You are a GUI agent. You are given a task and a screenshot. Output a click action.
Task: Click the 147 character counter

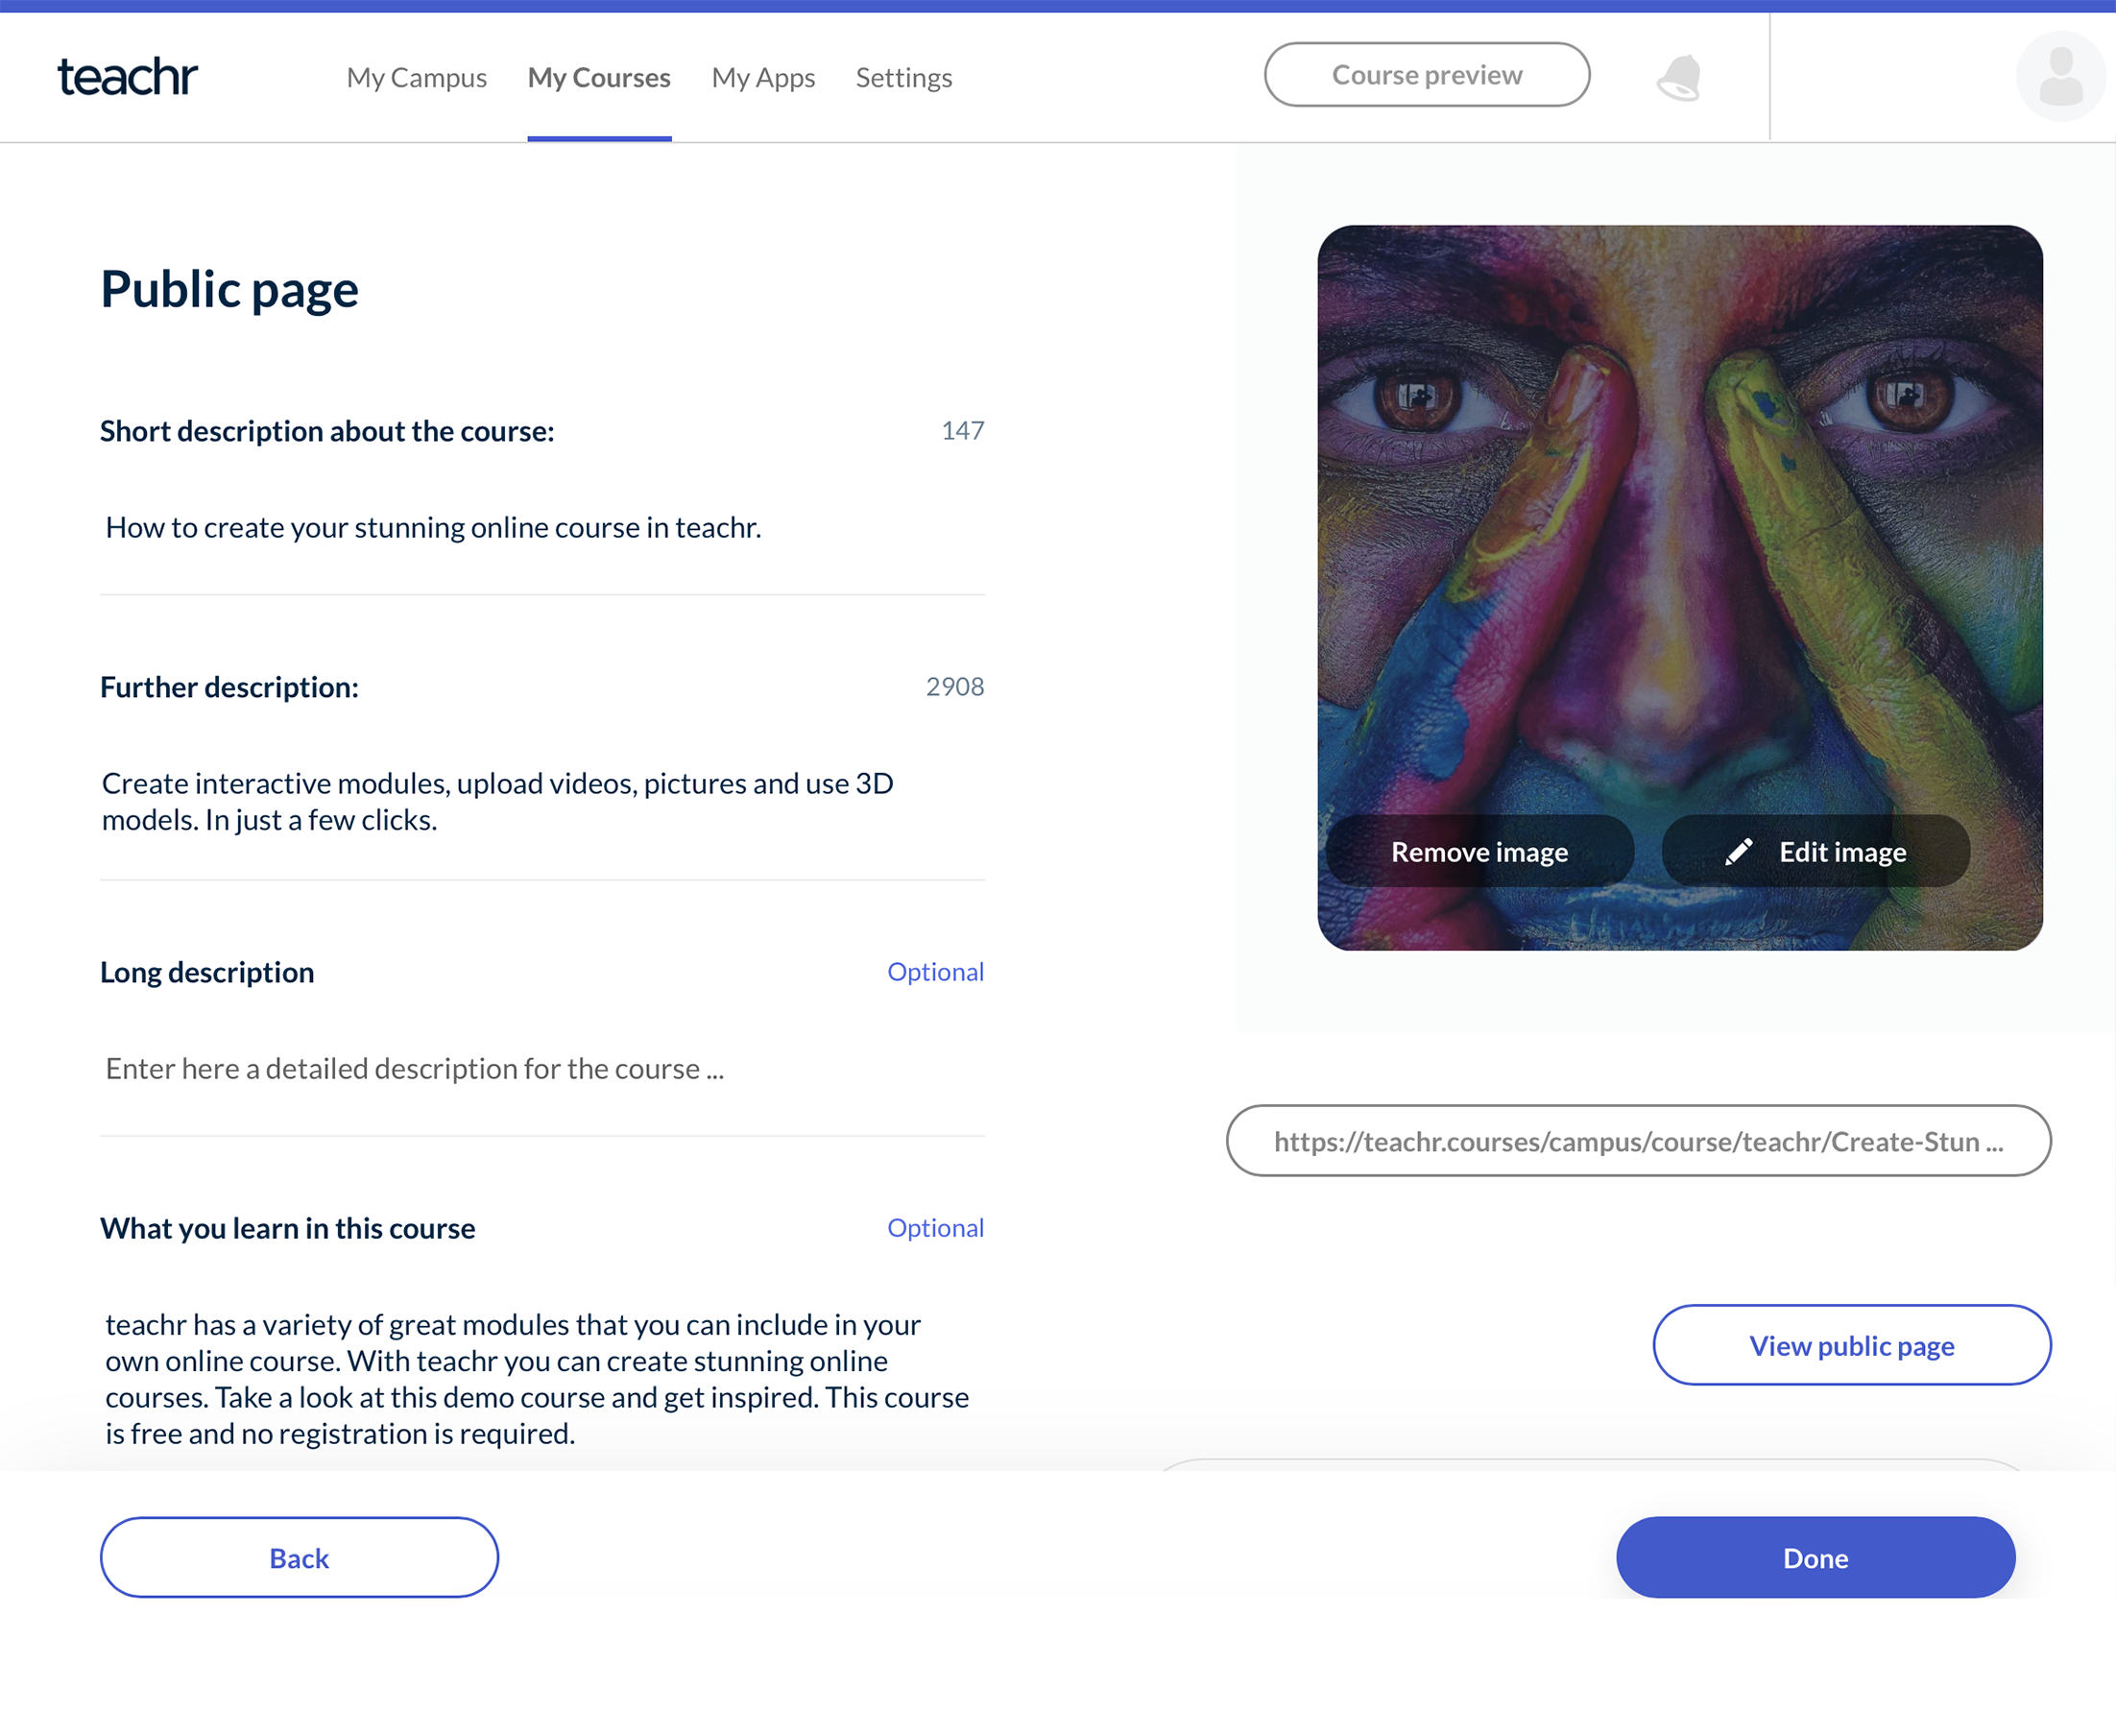coord(963,431)
